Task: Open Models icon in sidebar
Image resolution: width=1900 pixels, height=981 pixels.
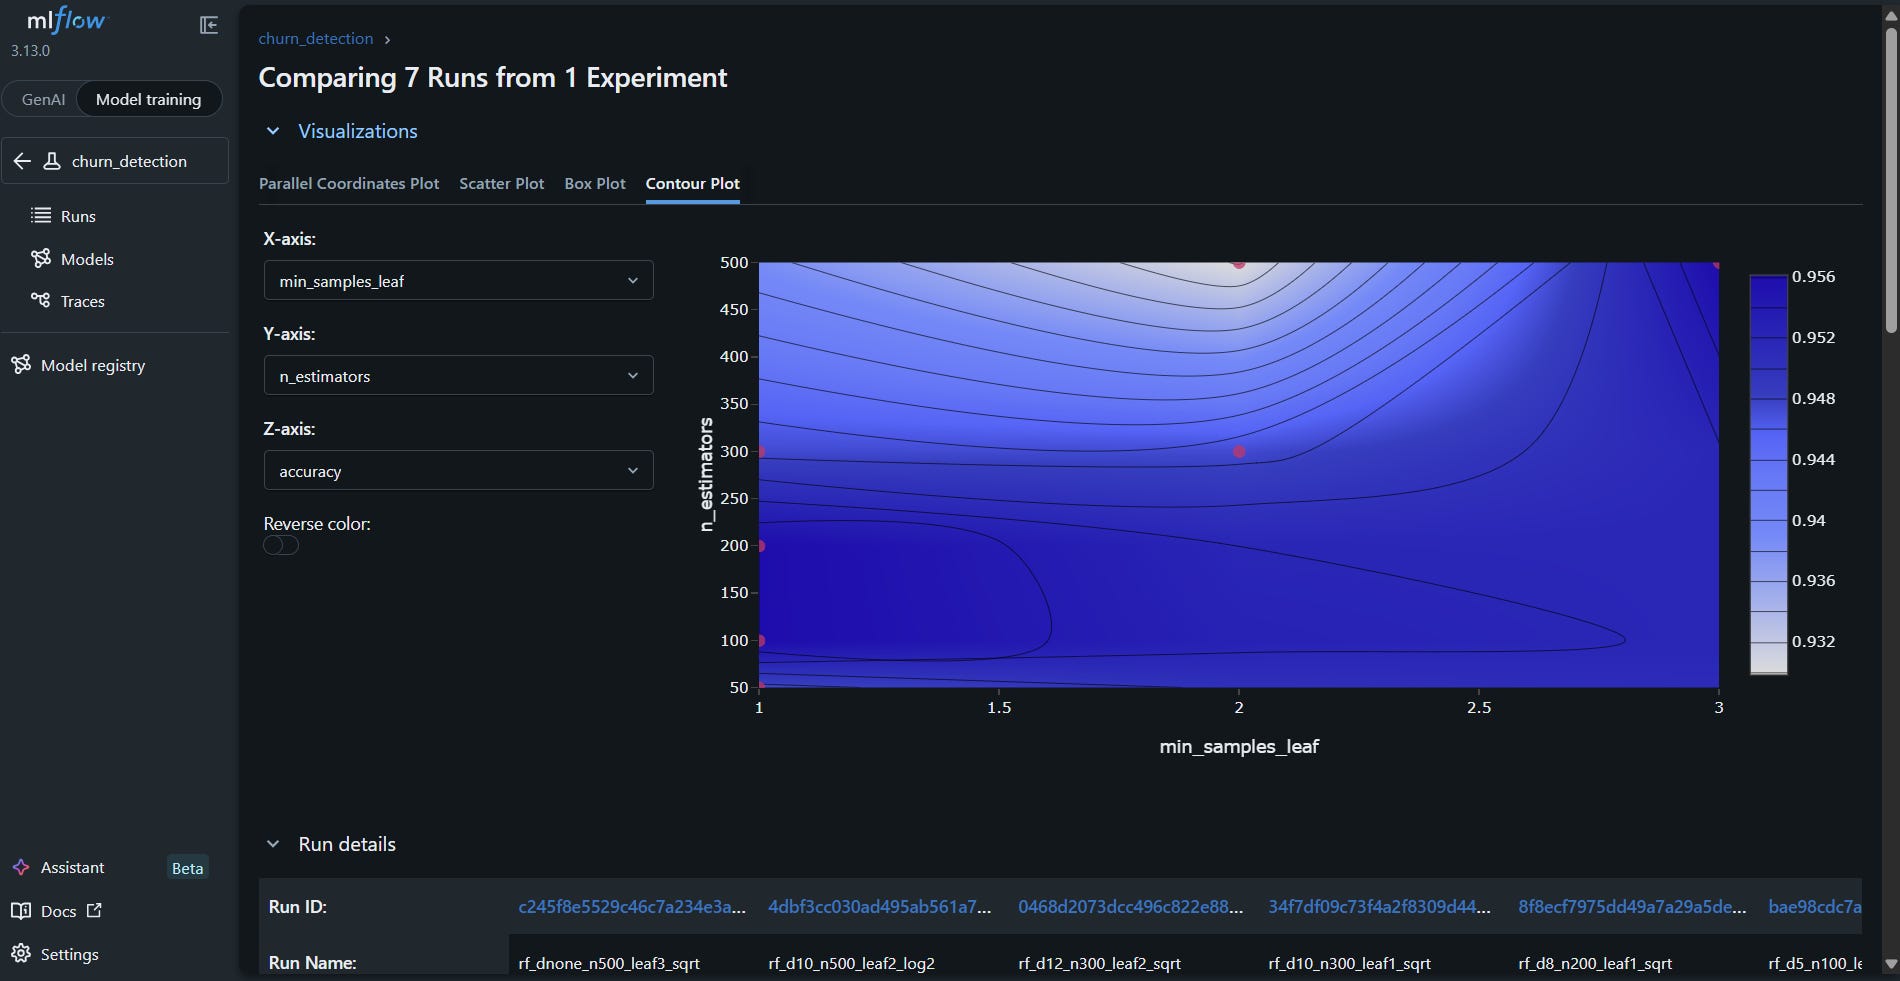Action: pos(41,258)
